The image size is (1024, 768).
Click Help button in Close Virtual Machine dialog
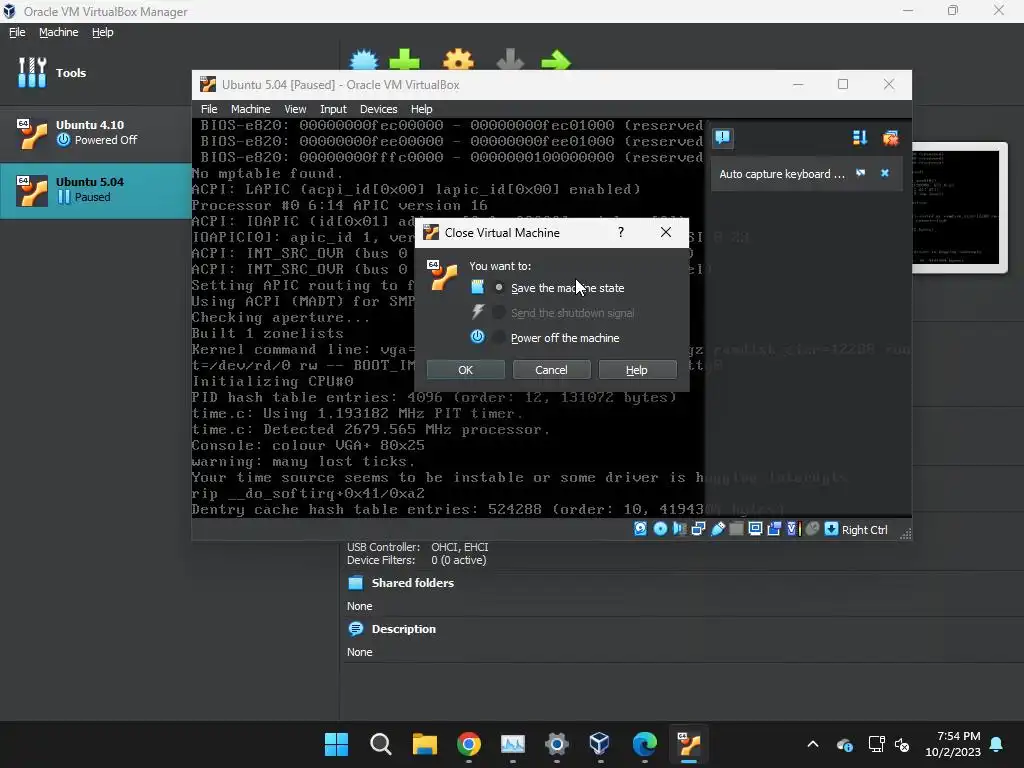pyautogui.click(x=637, y=370)
